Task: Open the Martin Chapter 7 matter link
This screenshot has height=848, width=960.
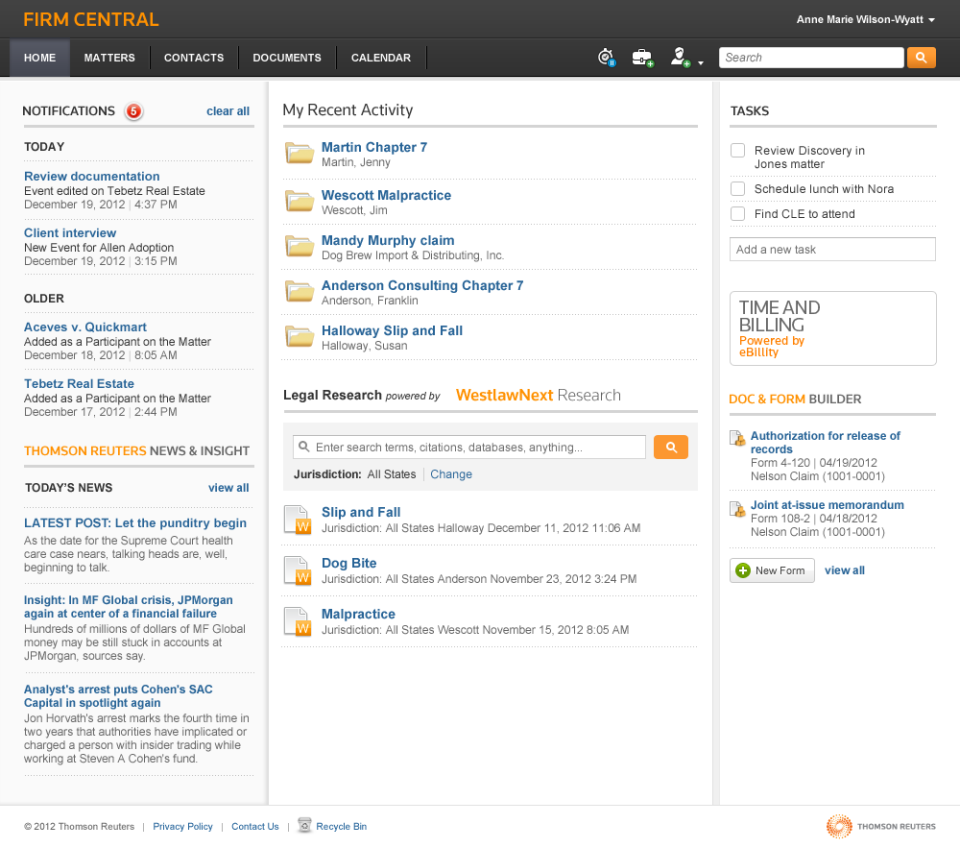Action: click(374, 148)
